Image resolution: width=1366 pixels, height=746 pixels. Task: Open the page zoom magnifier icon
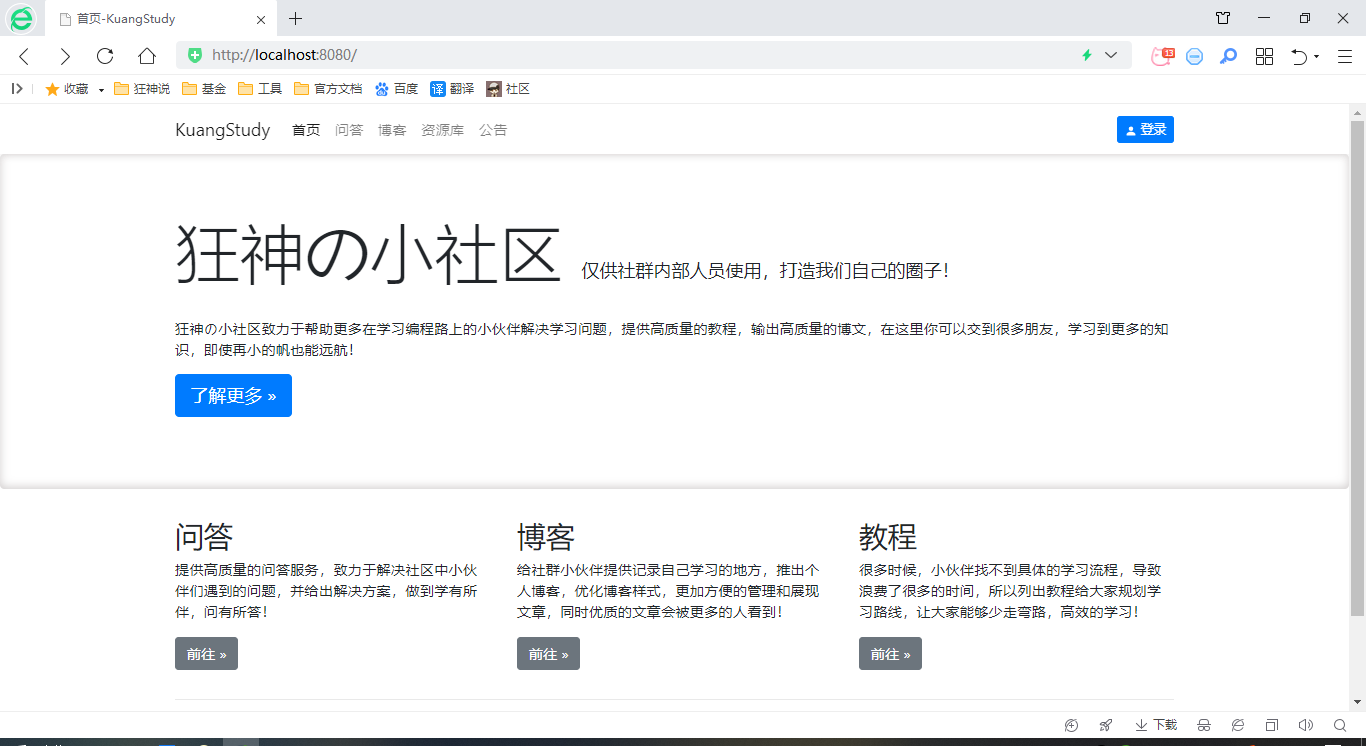(1340, 725)
